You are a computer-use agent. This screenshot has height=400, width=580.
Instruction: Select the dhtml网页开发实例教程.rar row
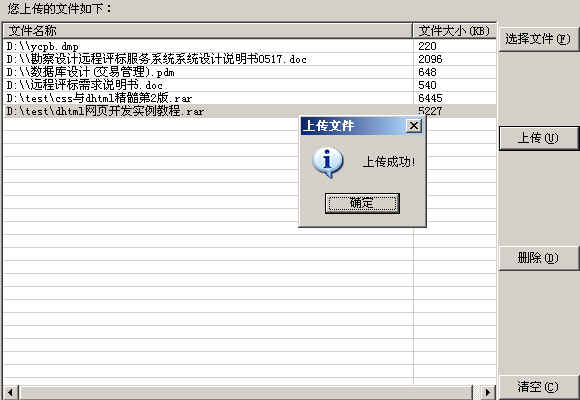pos(250,111)
